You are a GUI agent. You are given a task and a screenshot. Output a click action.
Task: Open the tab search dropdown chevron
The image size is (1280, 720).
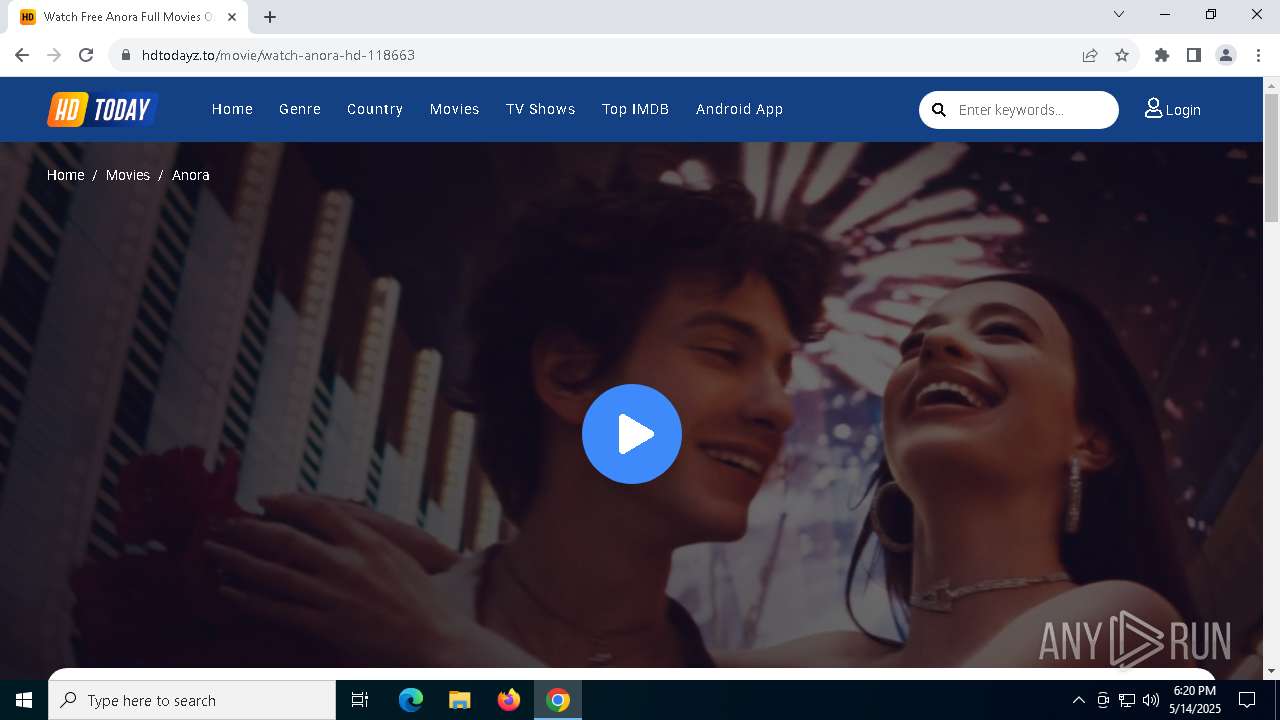pos(1119,14)
